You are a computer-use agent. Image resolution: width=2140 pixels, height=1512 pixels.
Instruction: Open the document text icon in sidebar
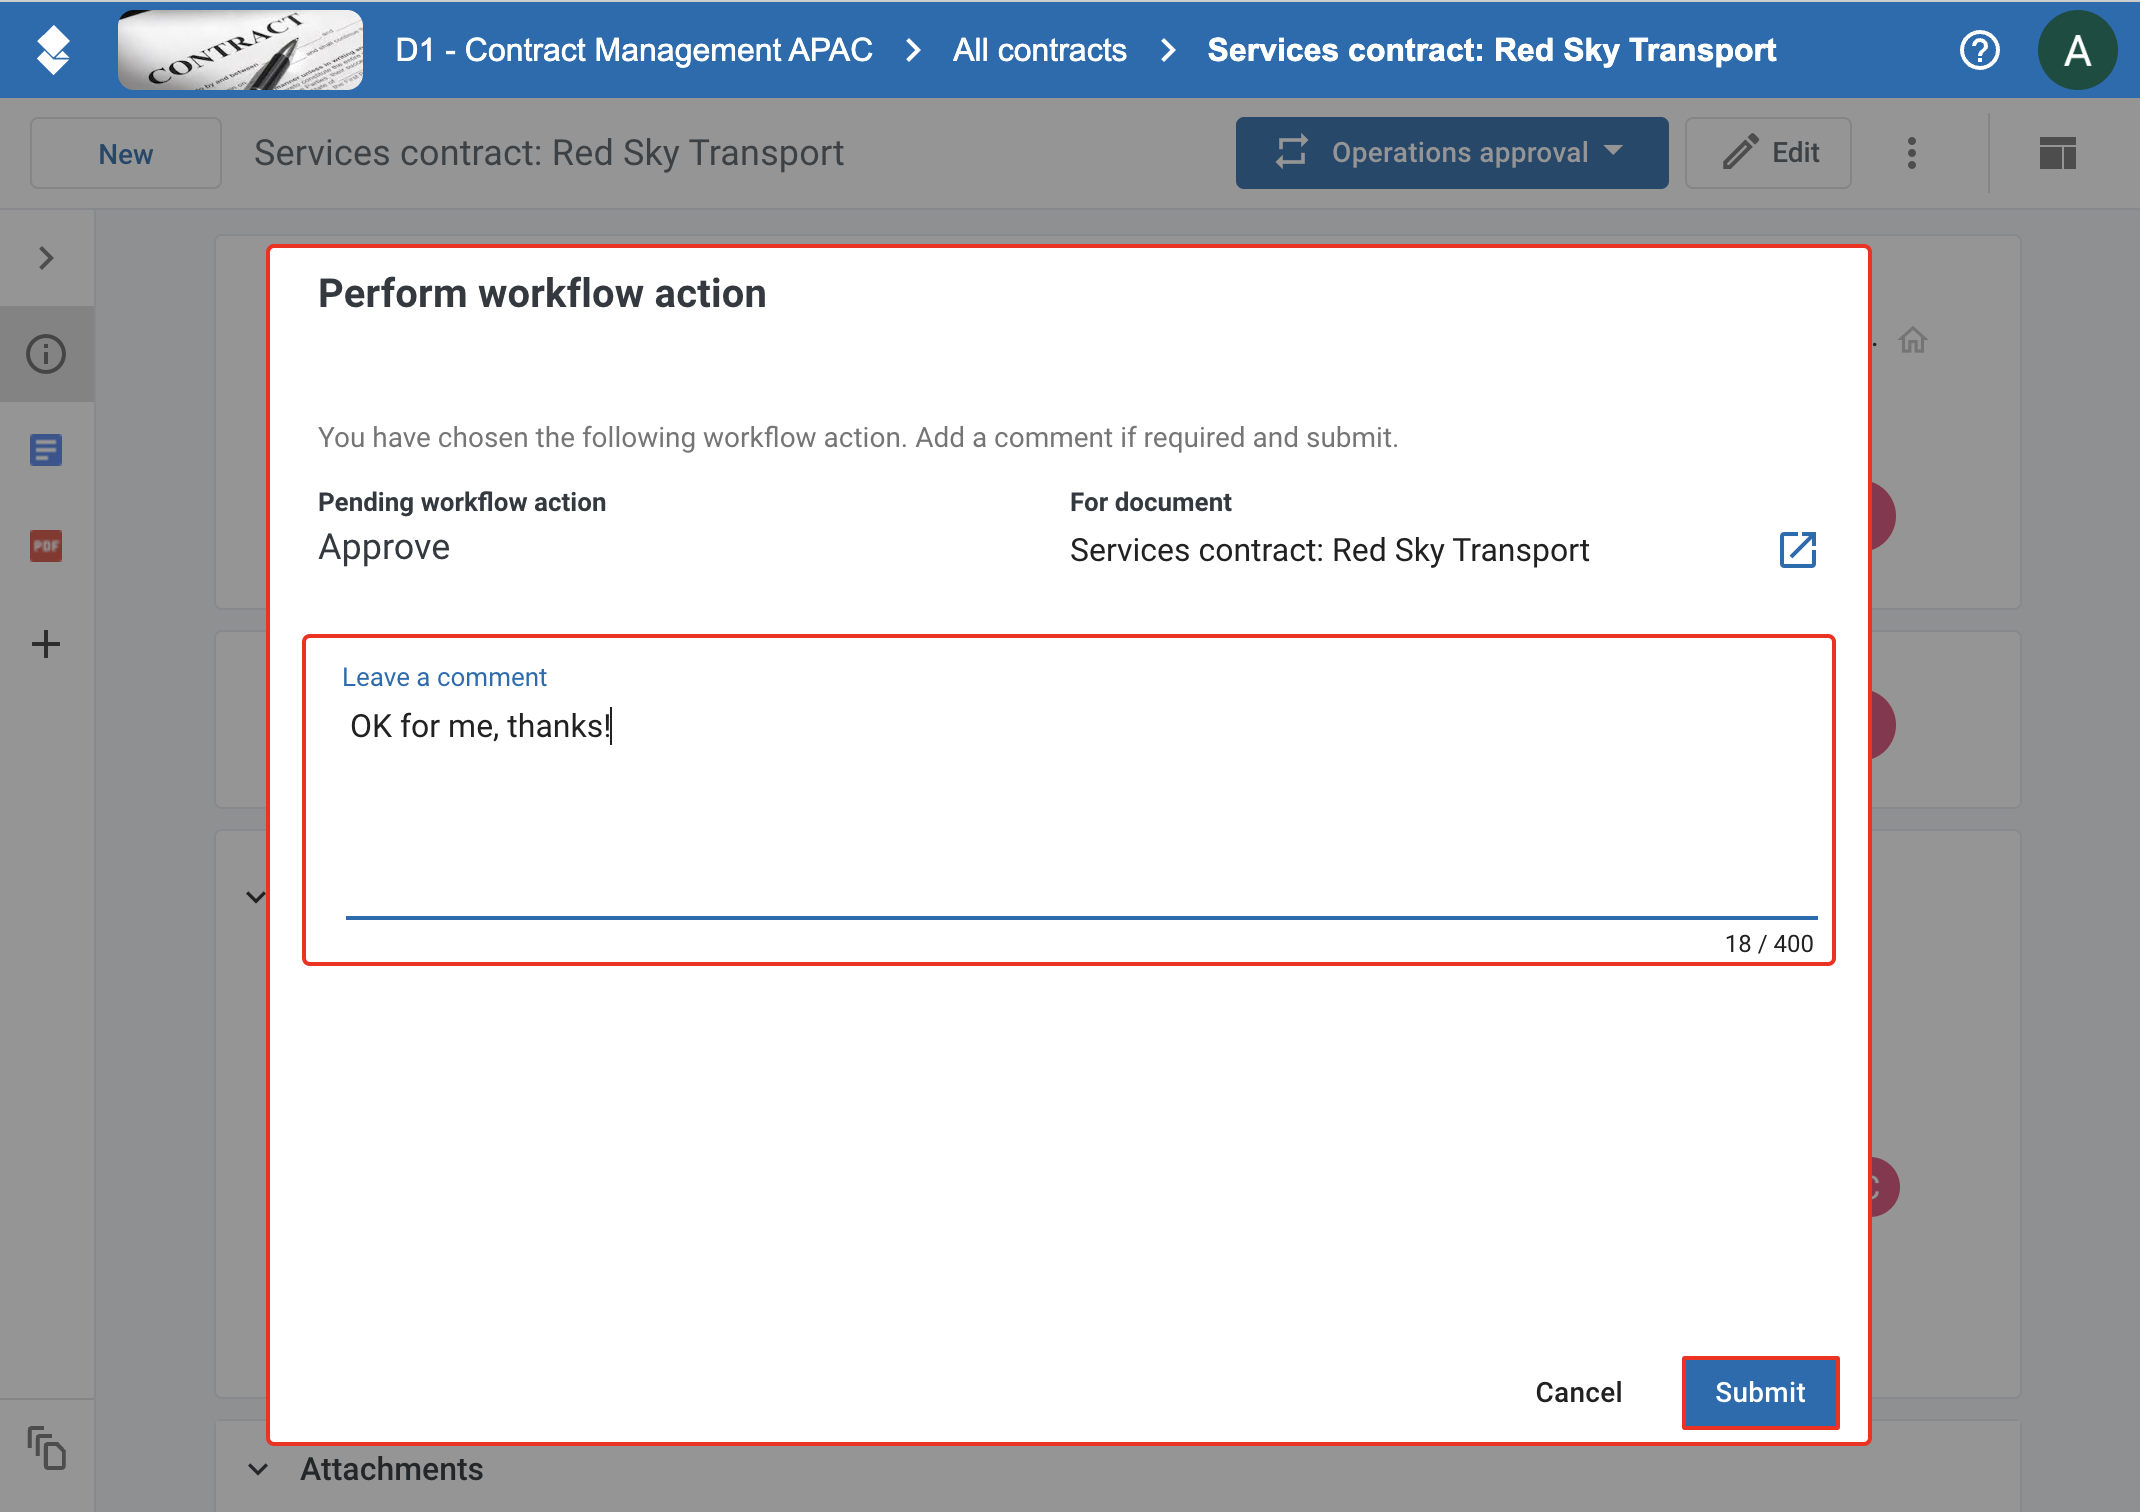point(46,450)
